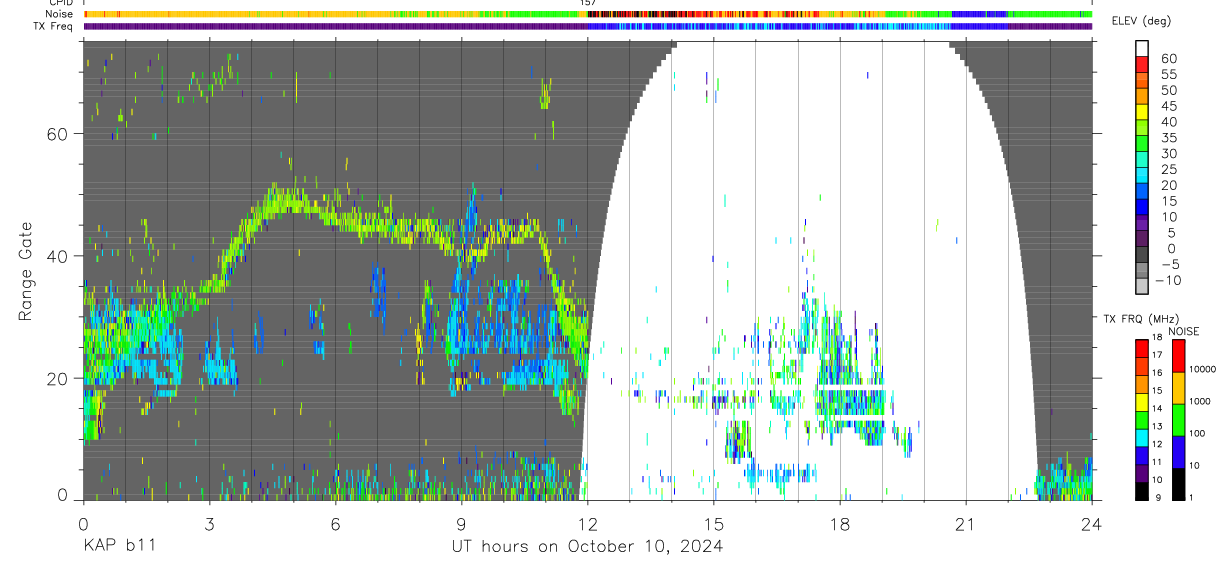Click the 'KAP b11' radar beam label
The height and width of the screenshot is (567, 1228).
(x=119, y=546)
